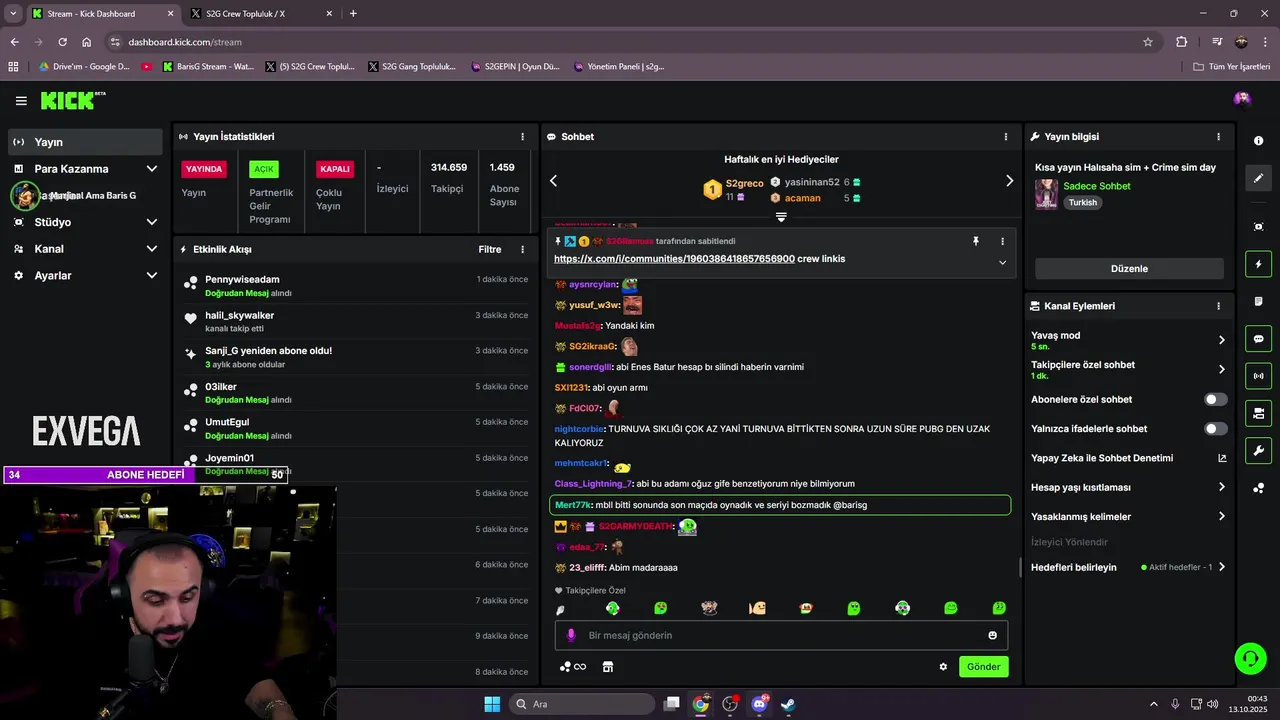Click the camera channel actions icon in right sidebar
Image resolution: width=1280 pixels, height=720 pixels.
[1258, 413]
